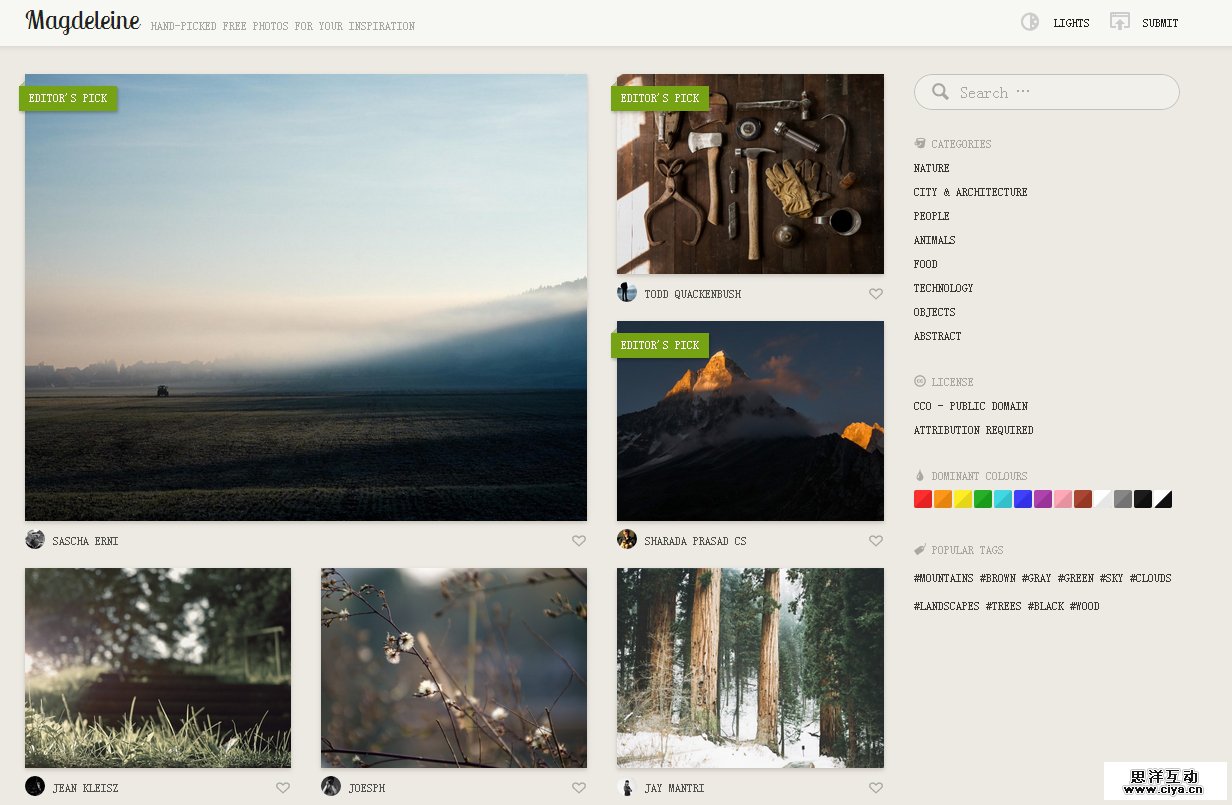Click the #MOUNTAINS tag

coord(943,578)
